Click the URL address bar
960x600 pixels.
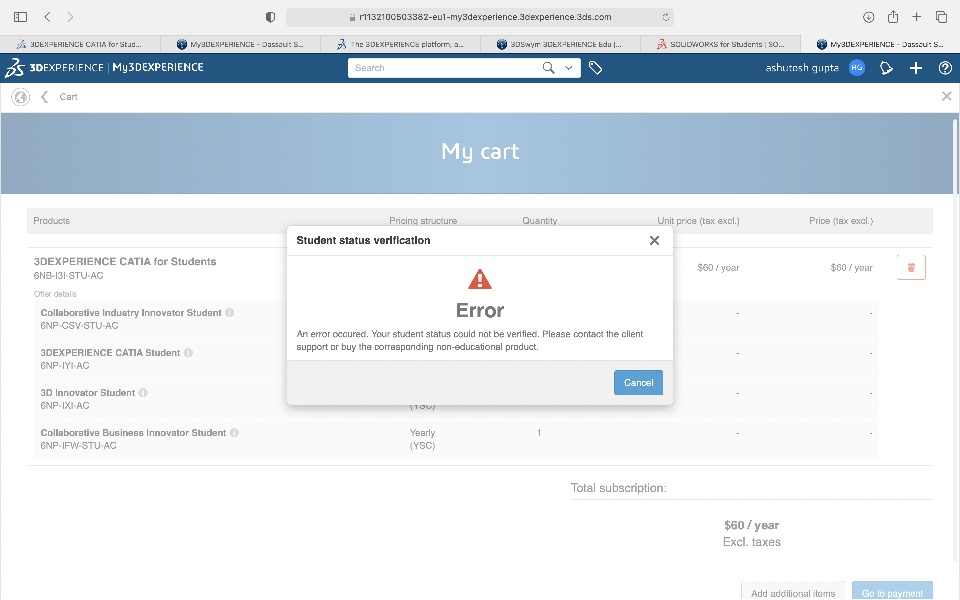[x=479, y=17]
